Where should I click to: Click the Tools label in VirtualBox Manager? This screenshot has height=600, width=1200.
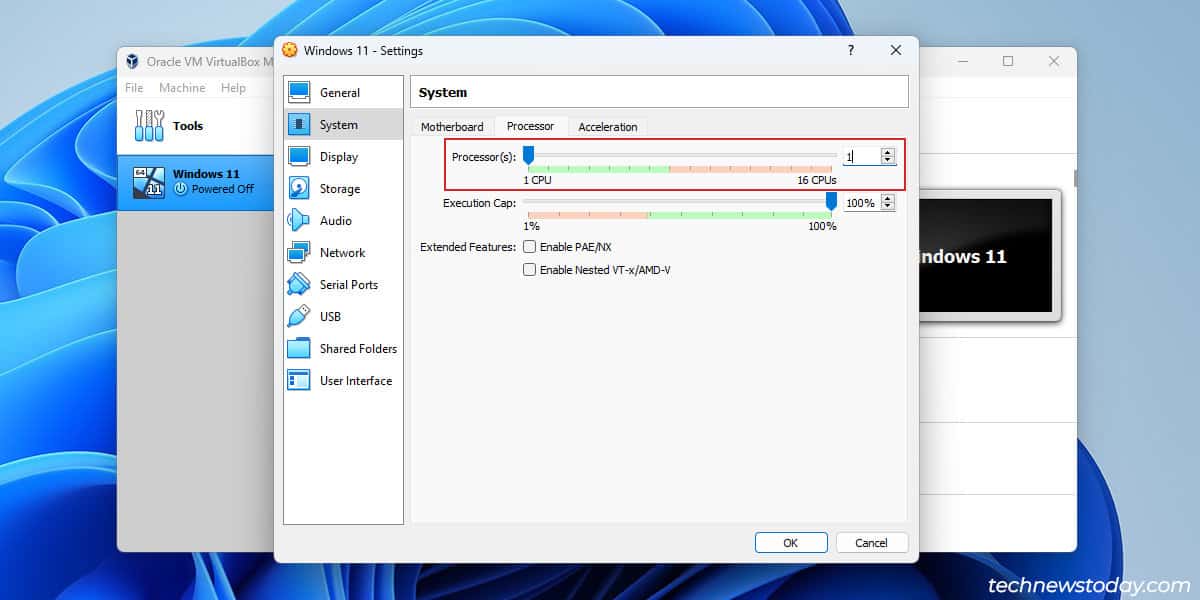click(188, 126)
